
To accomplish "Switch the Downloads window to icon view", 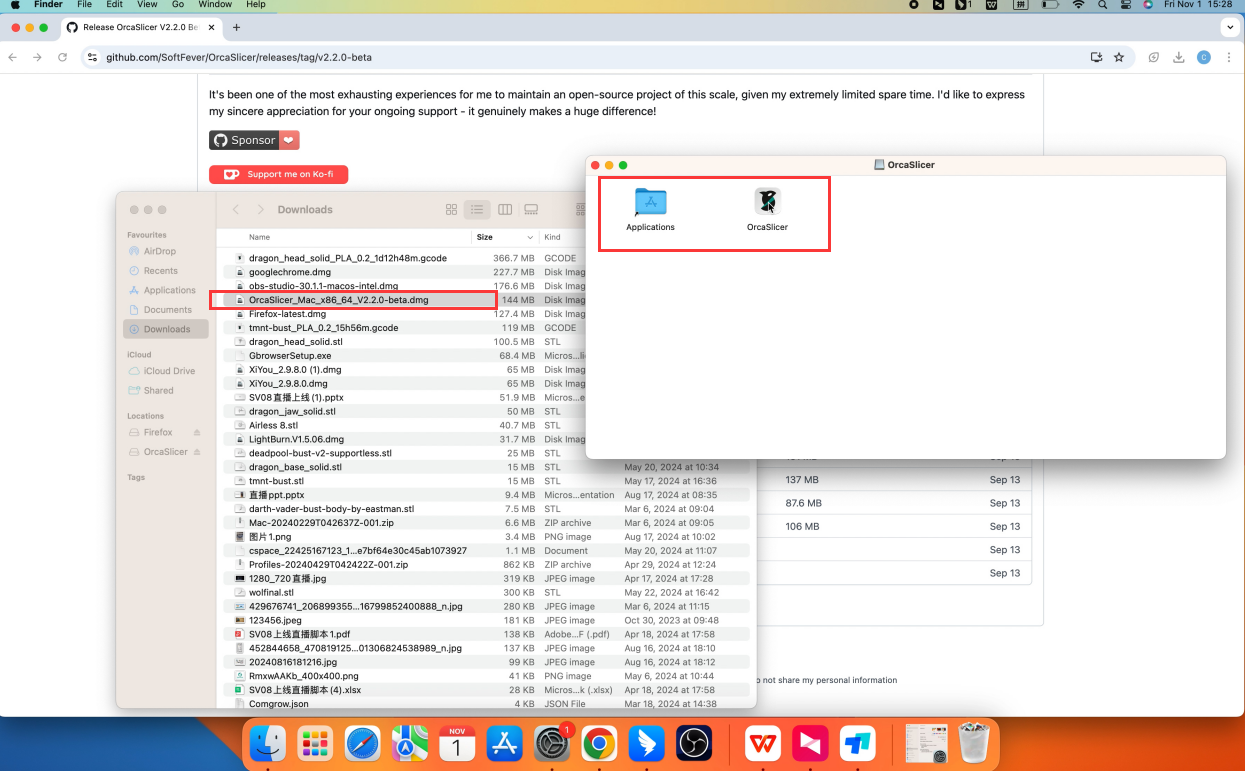I will pos(451,209).
